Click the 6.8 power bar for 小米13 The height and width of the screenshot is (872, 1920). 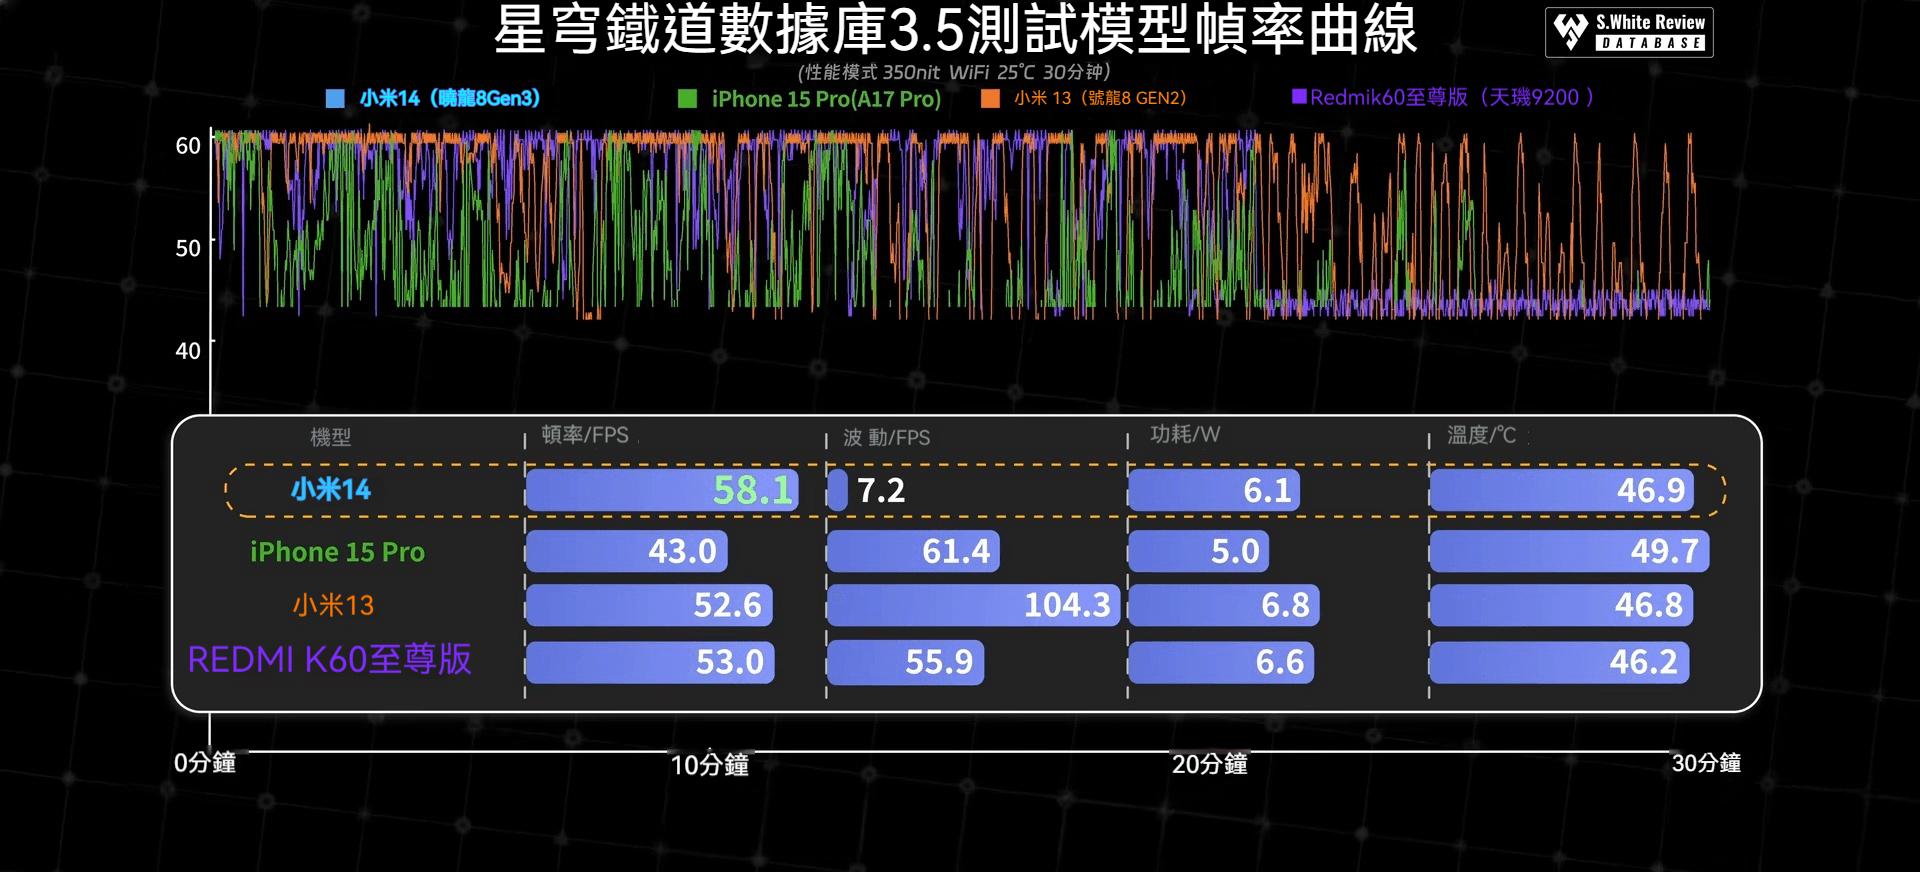tap(1224, 605)
